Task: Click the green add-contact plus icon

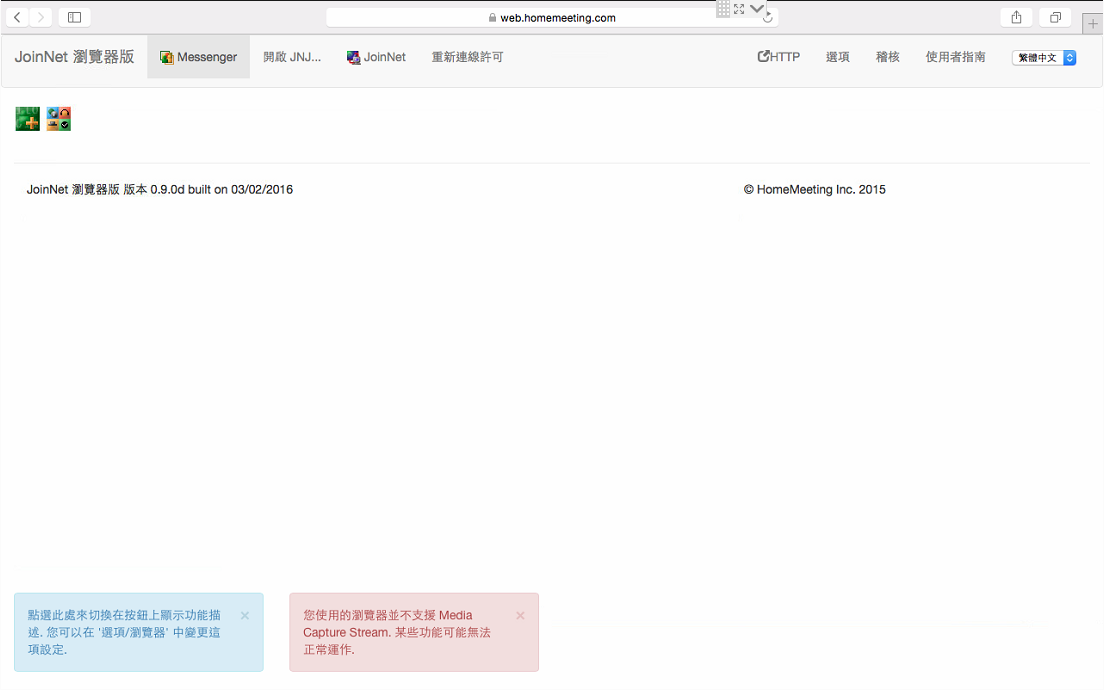Action: (27, 119)
